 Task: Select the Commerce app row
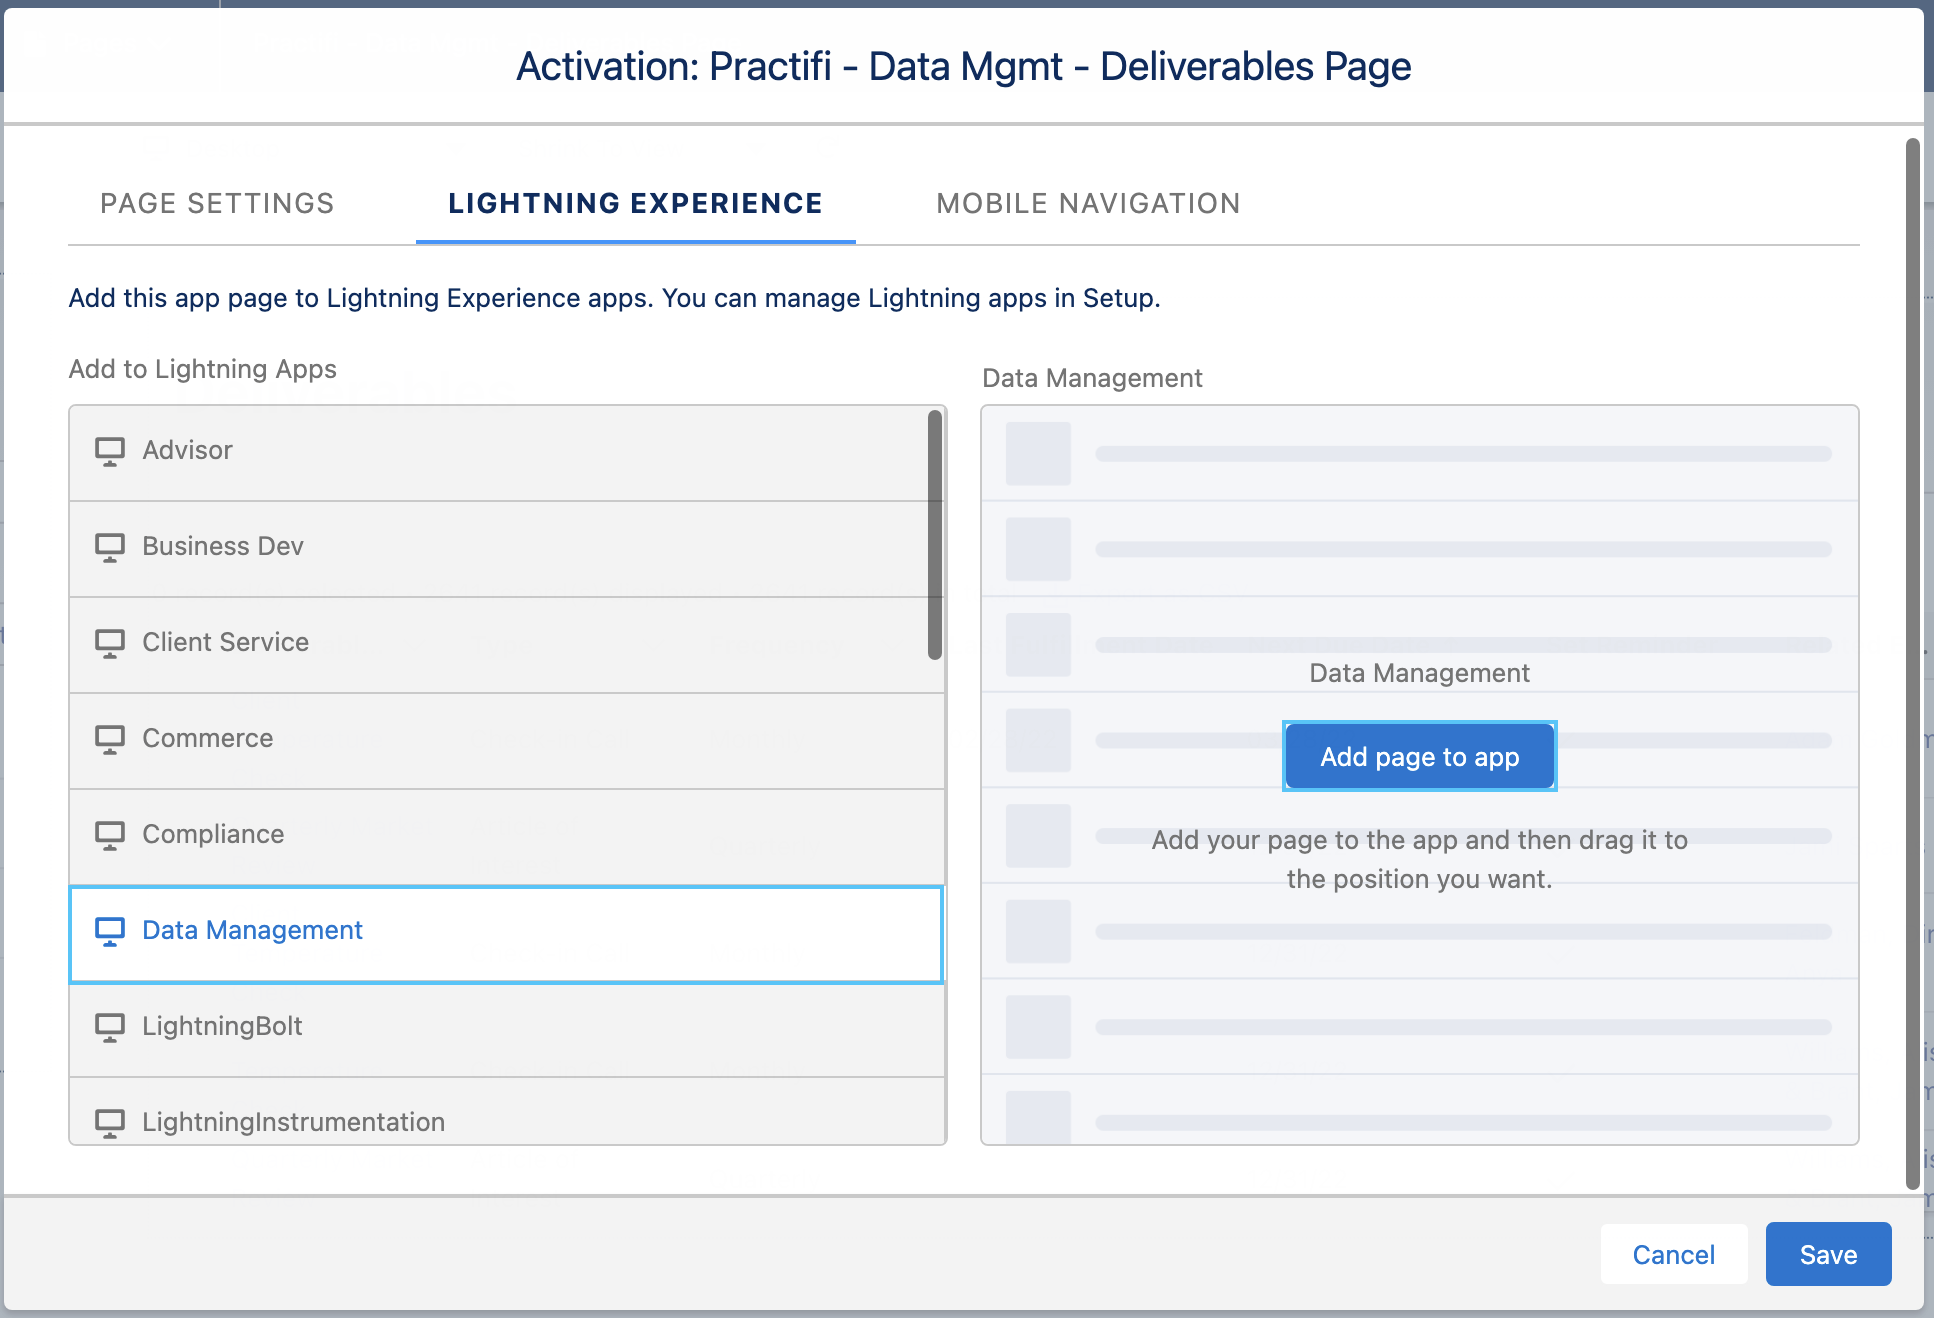coord(506,741)
